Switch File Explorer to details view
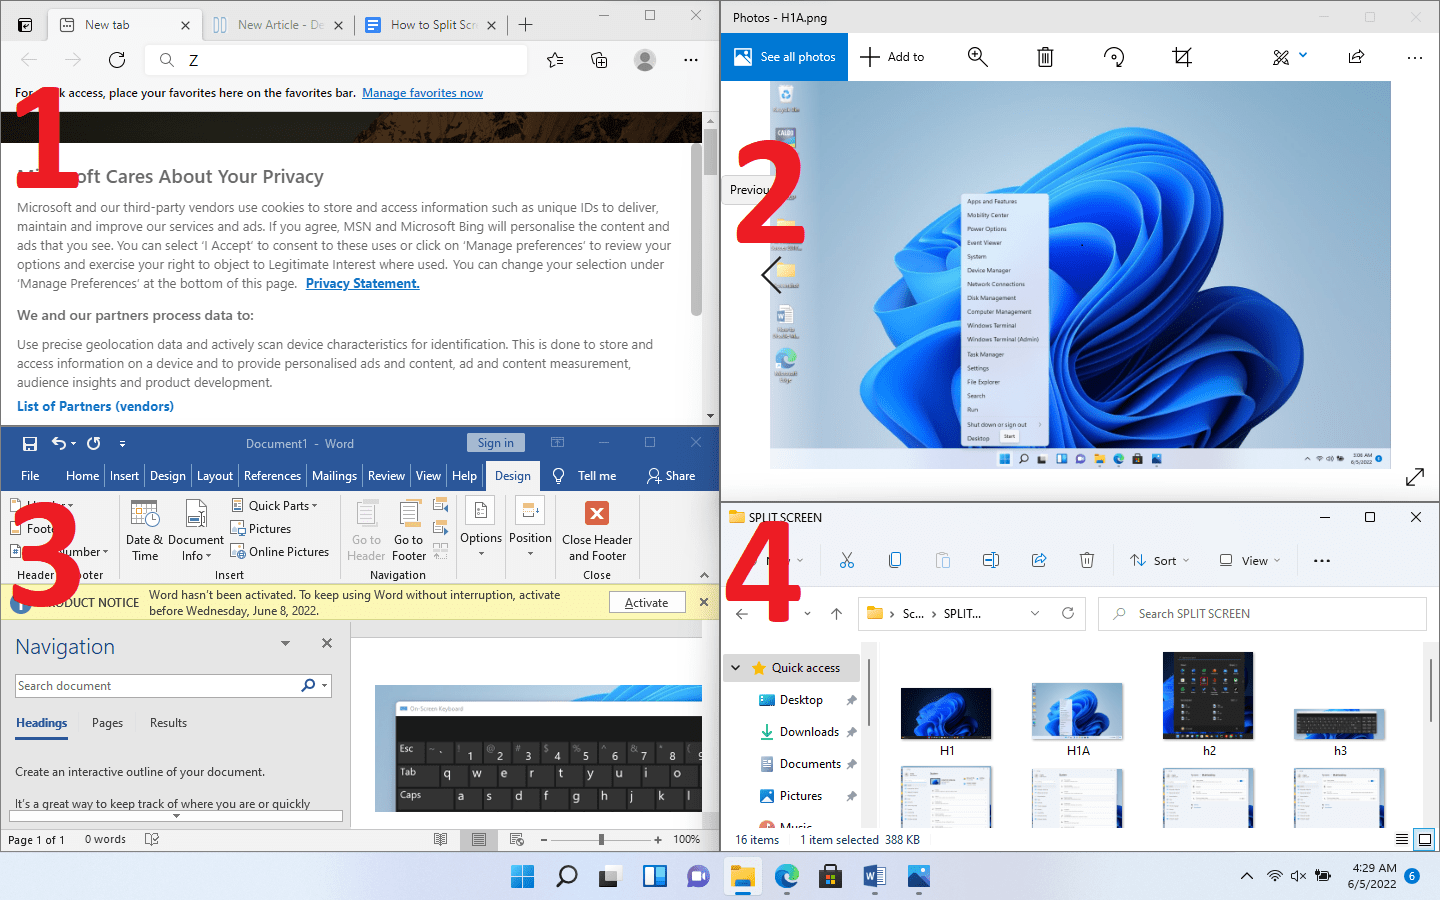This screenshot has width=1440, height=900. coord(1402,839)
